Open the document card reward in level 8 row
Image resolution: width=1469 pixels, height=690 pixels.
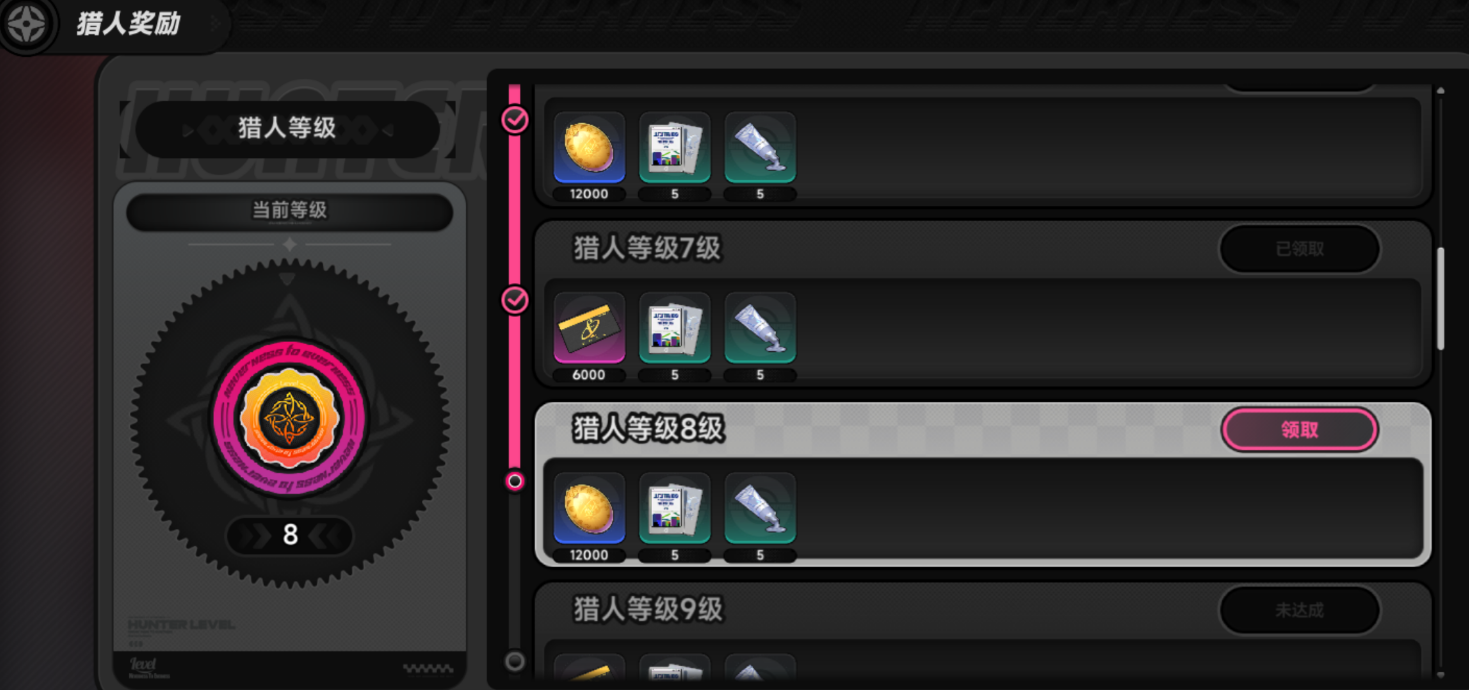pyautogui.click(x=675, y=508)
